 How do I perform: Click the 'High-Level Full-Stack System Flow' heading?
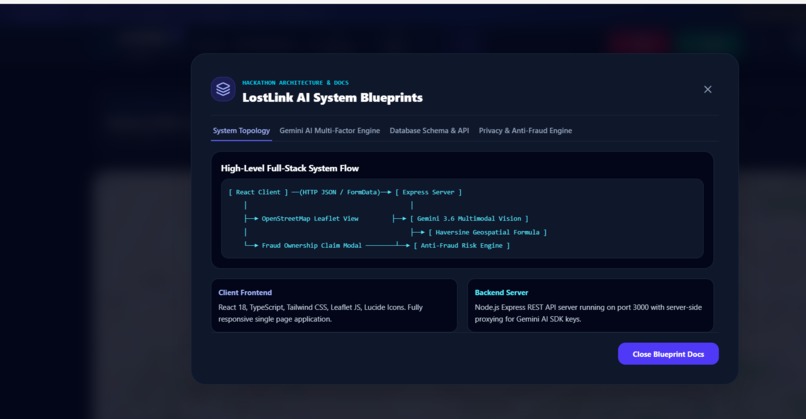click(x=290, y=168)
